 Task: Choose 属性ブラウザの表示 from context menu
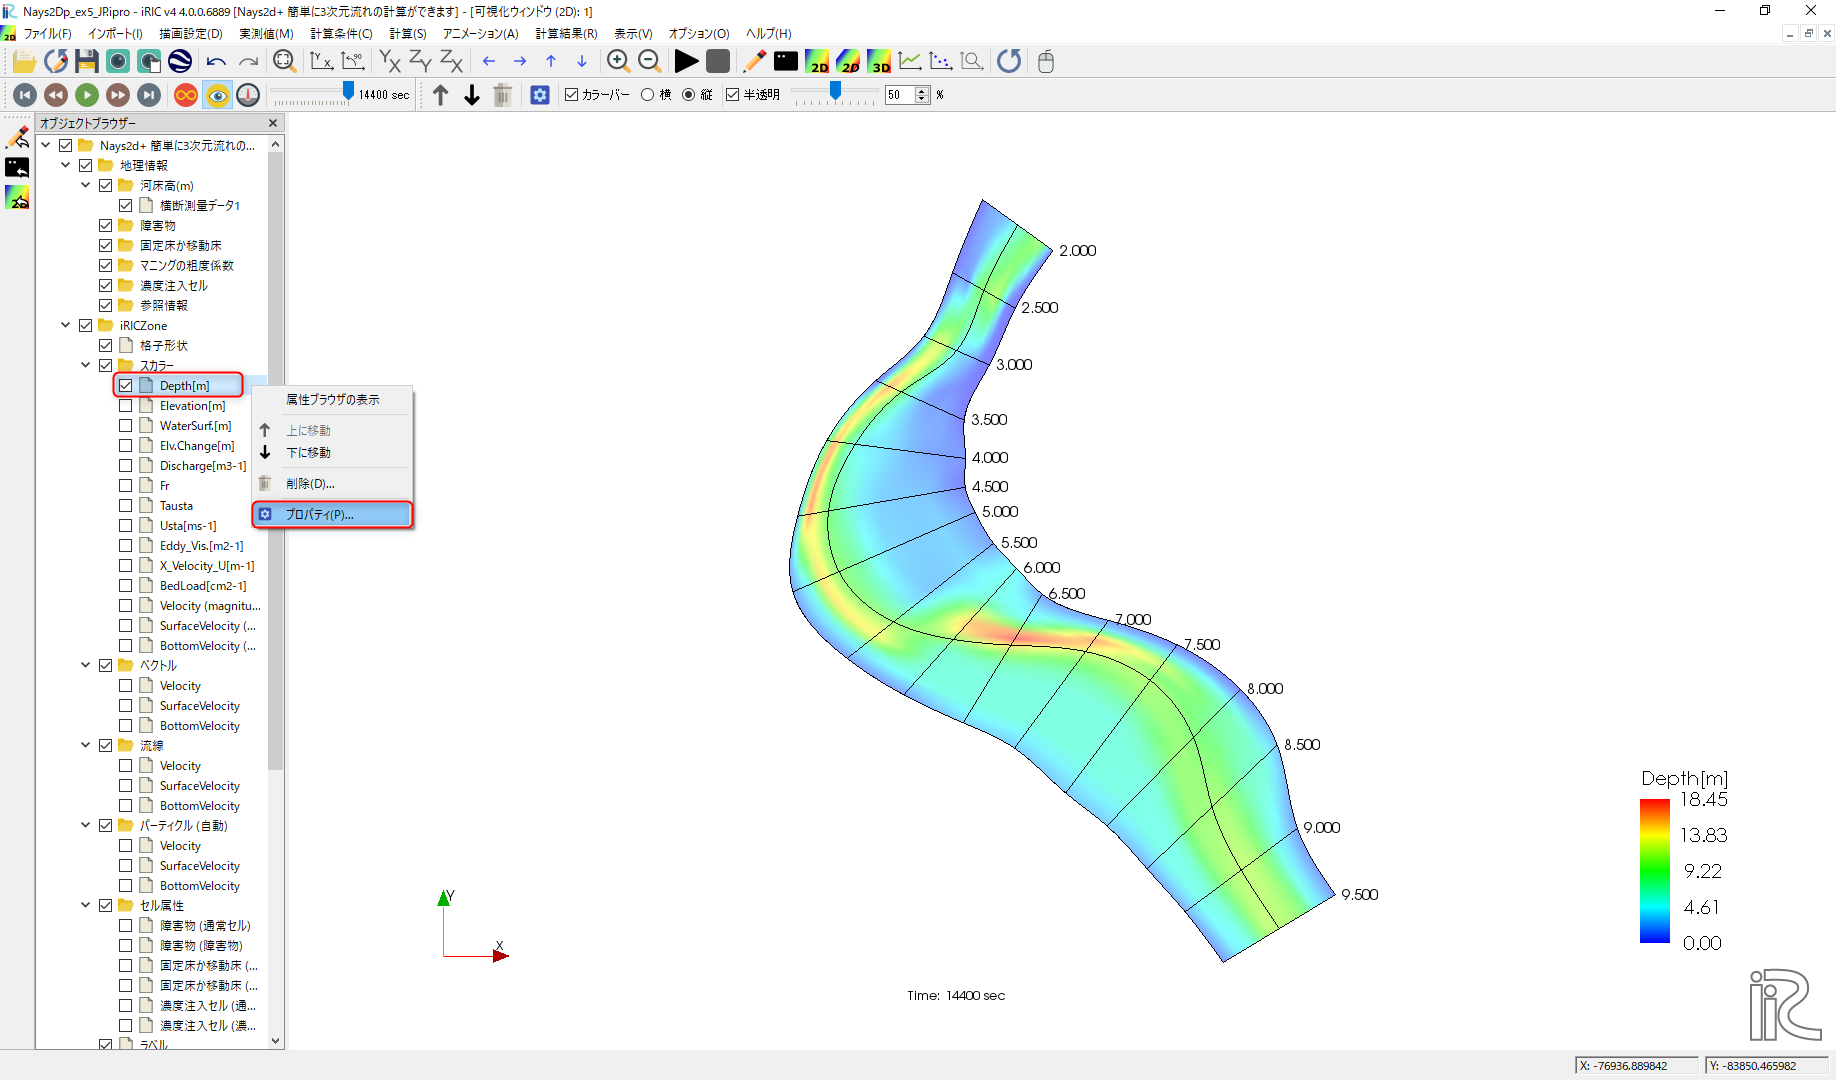point(333,400)
